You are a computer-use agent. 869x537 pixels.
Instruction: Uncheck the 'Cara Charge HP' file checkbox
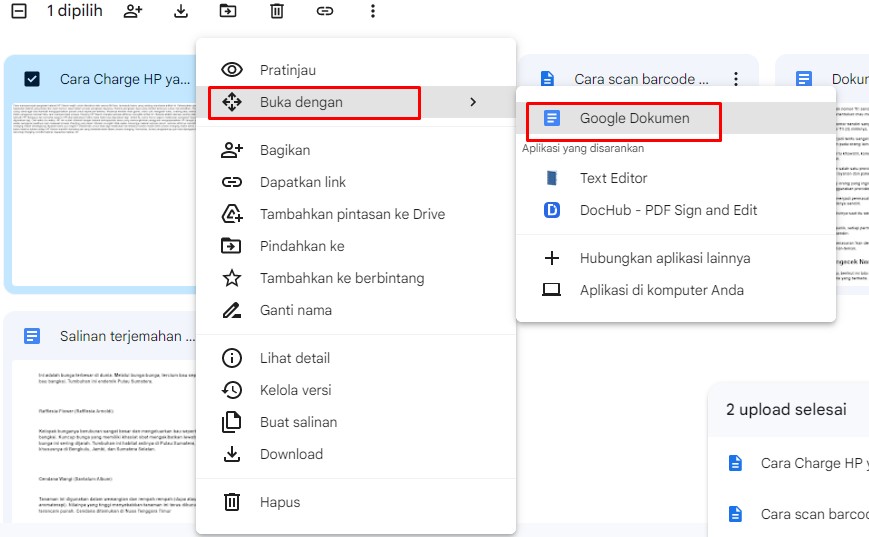[x=32, y=79]
